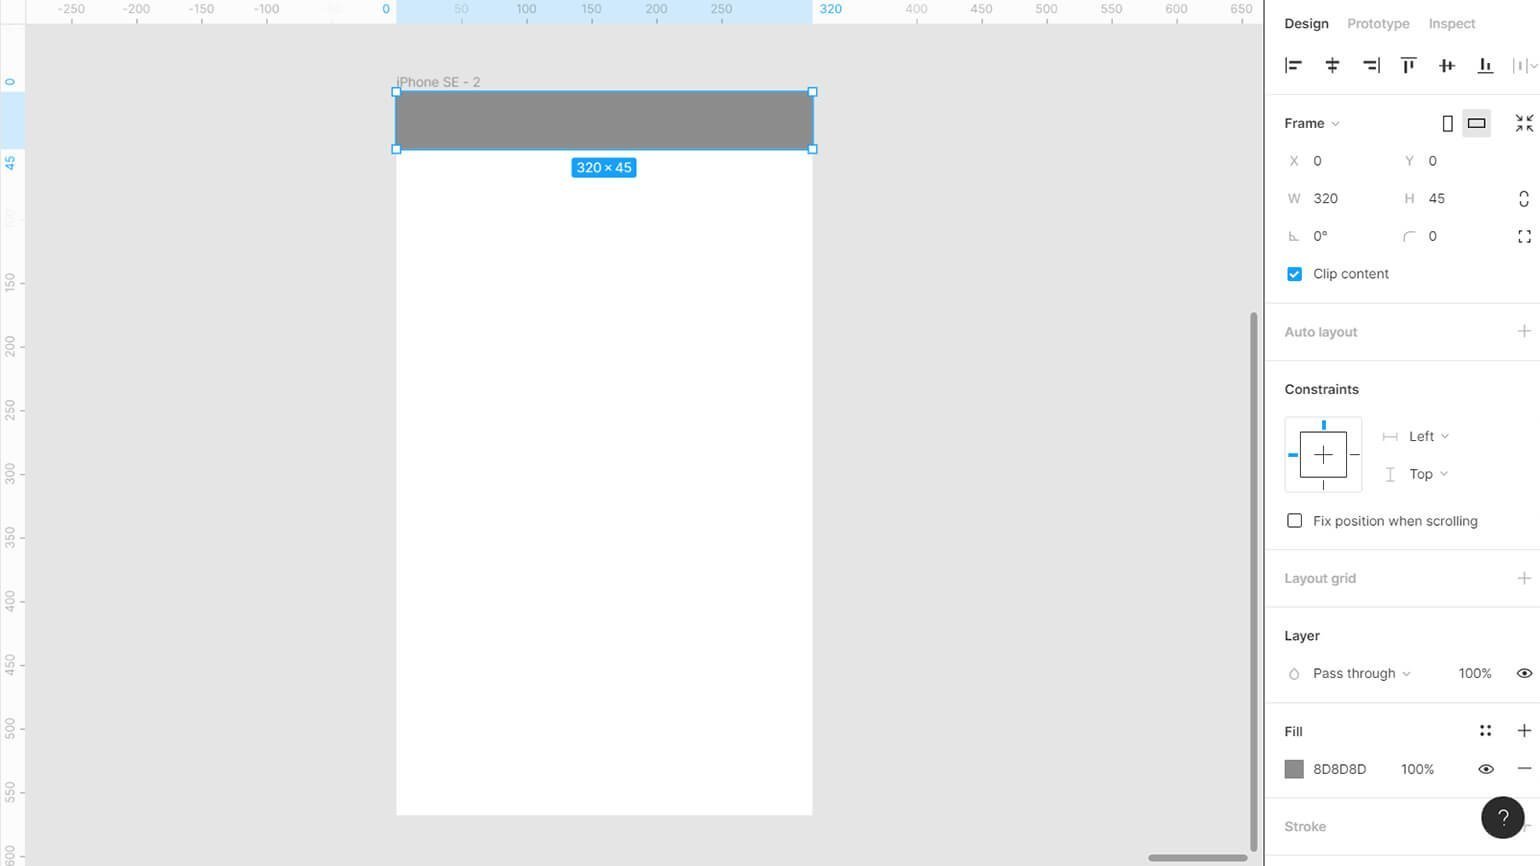Toggle fill visibility eye icon
This screenshot has width=1540, height=866.
pyautogui.click(x=1485, y=769)
